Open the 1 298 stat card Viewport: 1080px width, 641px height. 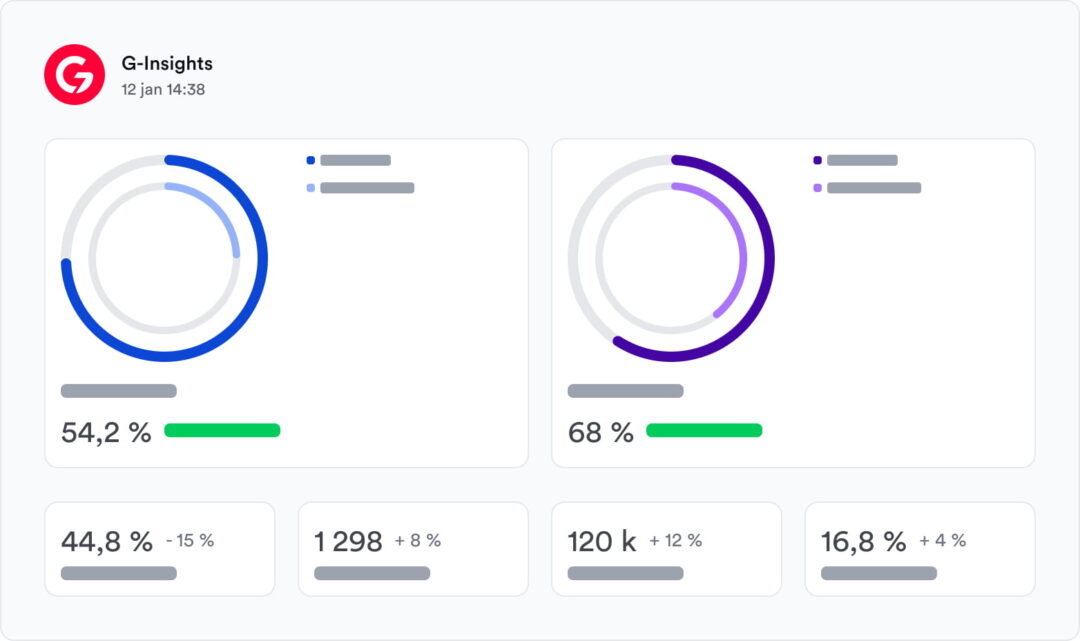(x=413, y=549)
